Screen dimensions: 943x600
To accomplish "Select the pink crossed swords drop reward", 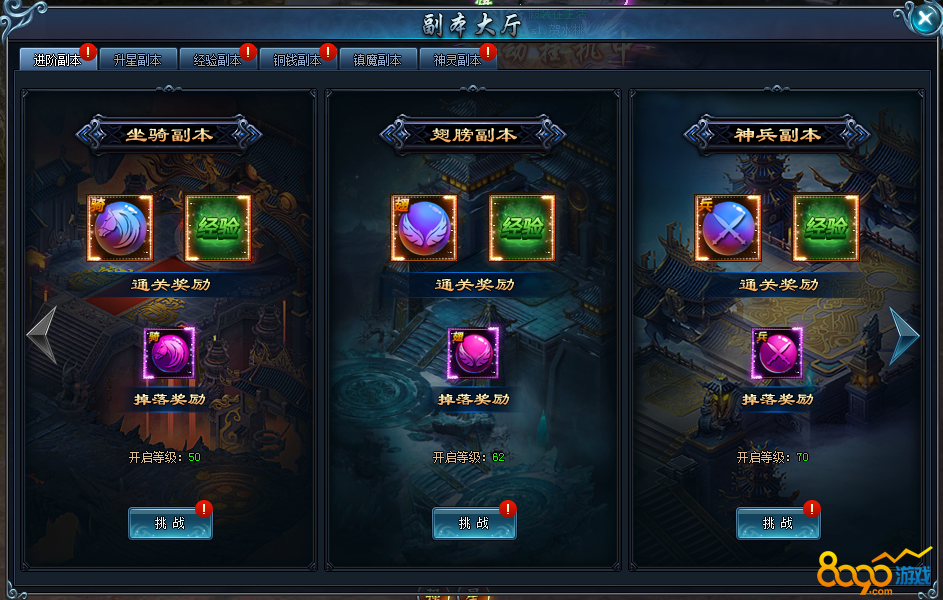I will [777, 353].
